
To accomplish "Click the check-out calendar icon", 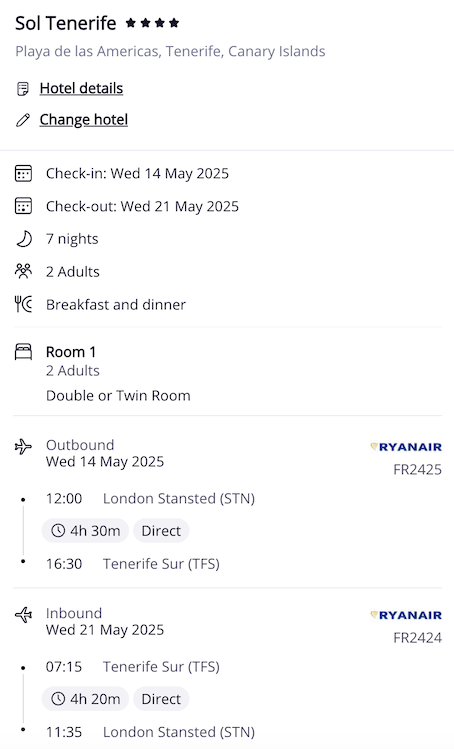I will [x=23, y=206].
